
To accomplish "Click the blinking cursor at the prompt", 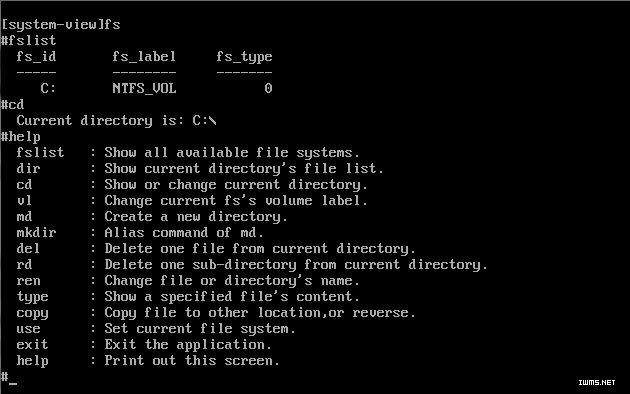I will click(x=13, y=383).
